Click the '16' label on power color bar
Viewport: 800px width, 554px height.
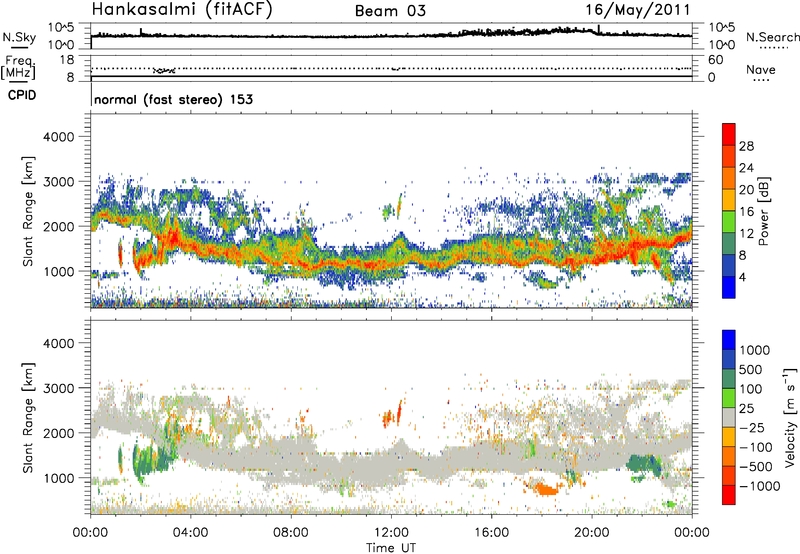coord(746,212)
